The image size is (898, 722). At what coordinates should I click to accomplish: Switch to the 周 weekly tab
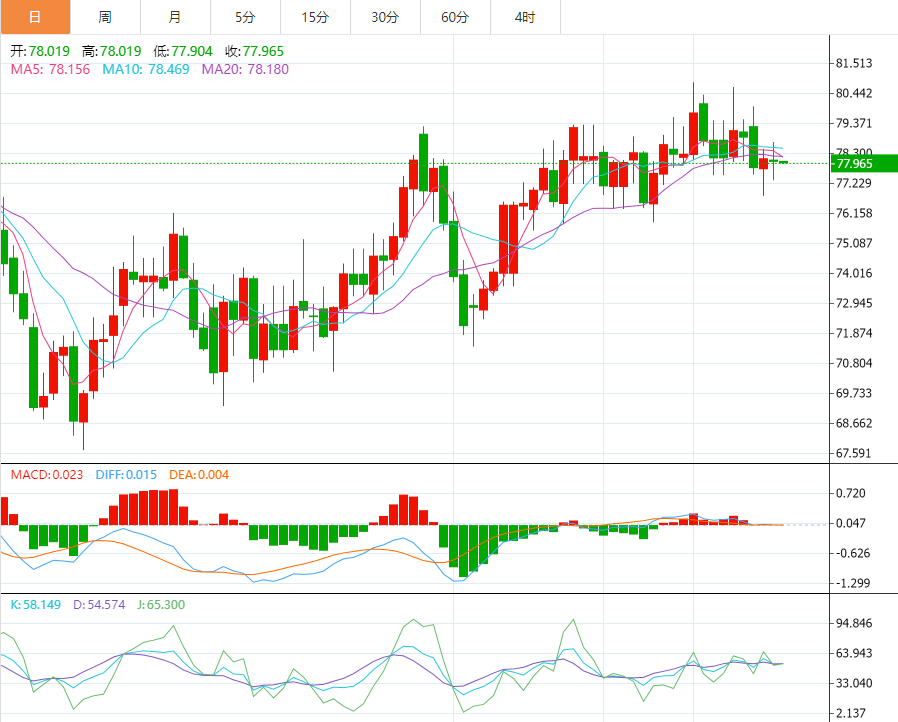click(x=105, y=17)
